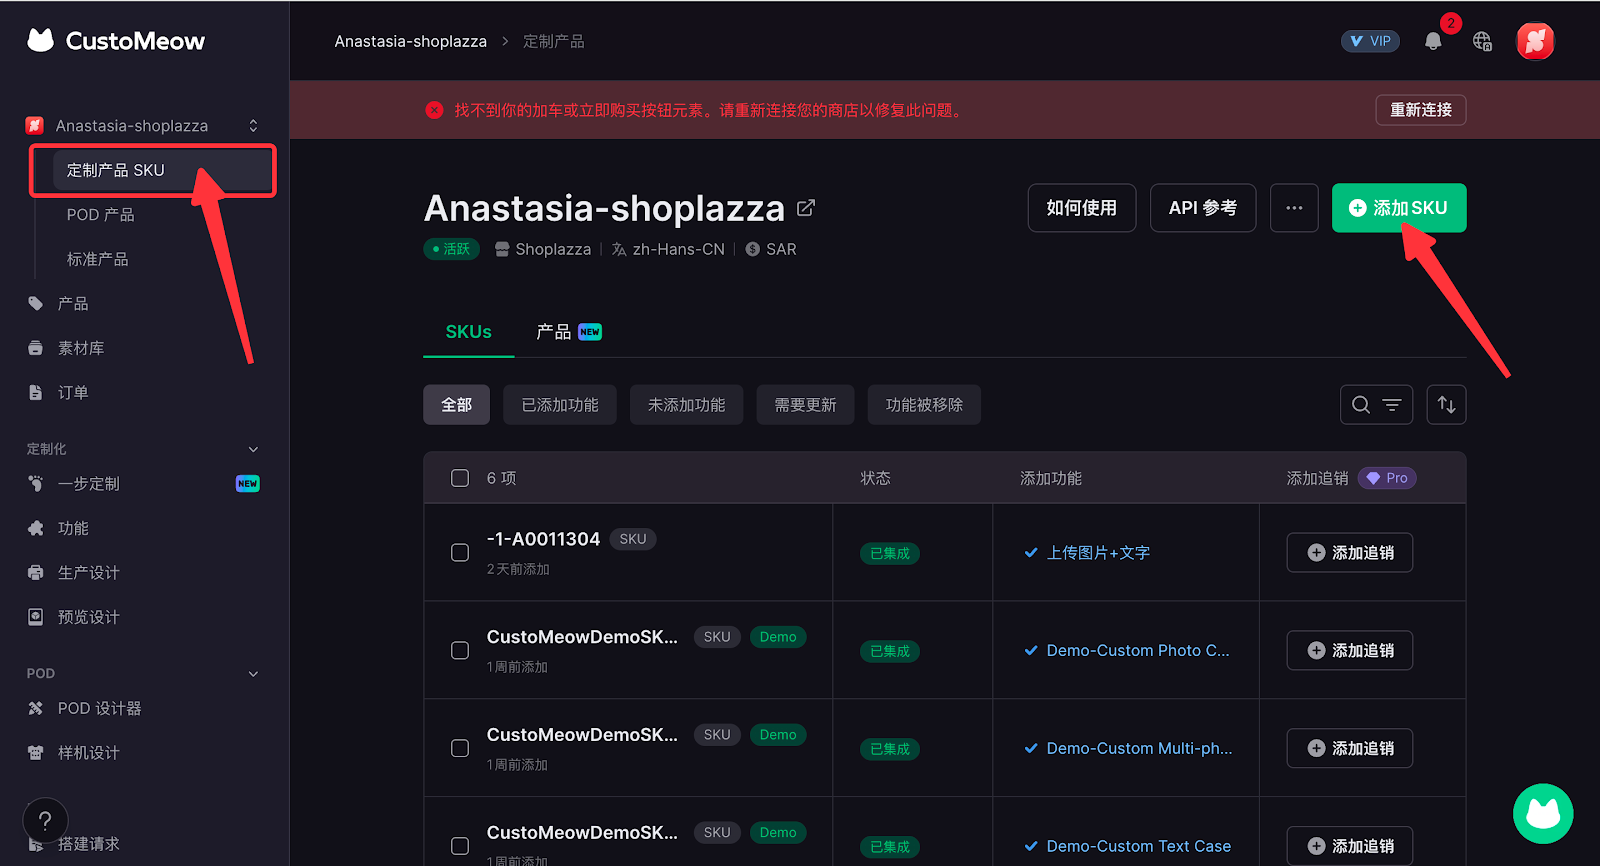Collapse the POD sidebar section
This screenshot has width=1600, height=866.
pyautogui.click(x=253, y=674)
